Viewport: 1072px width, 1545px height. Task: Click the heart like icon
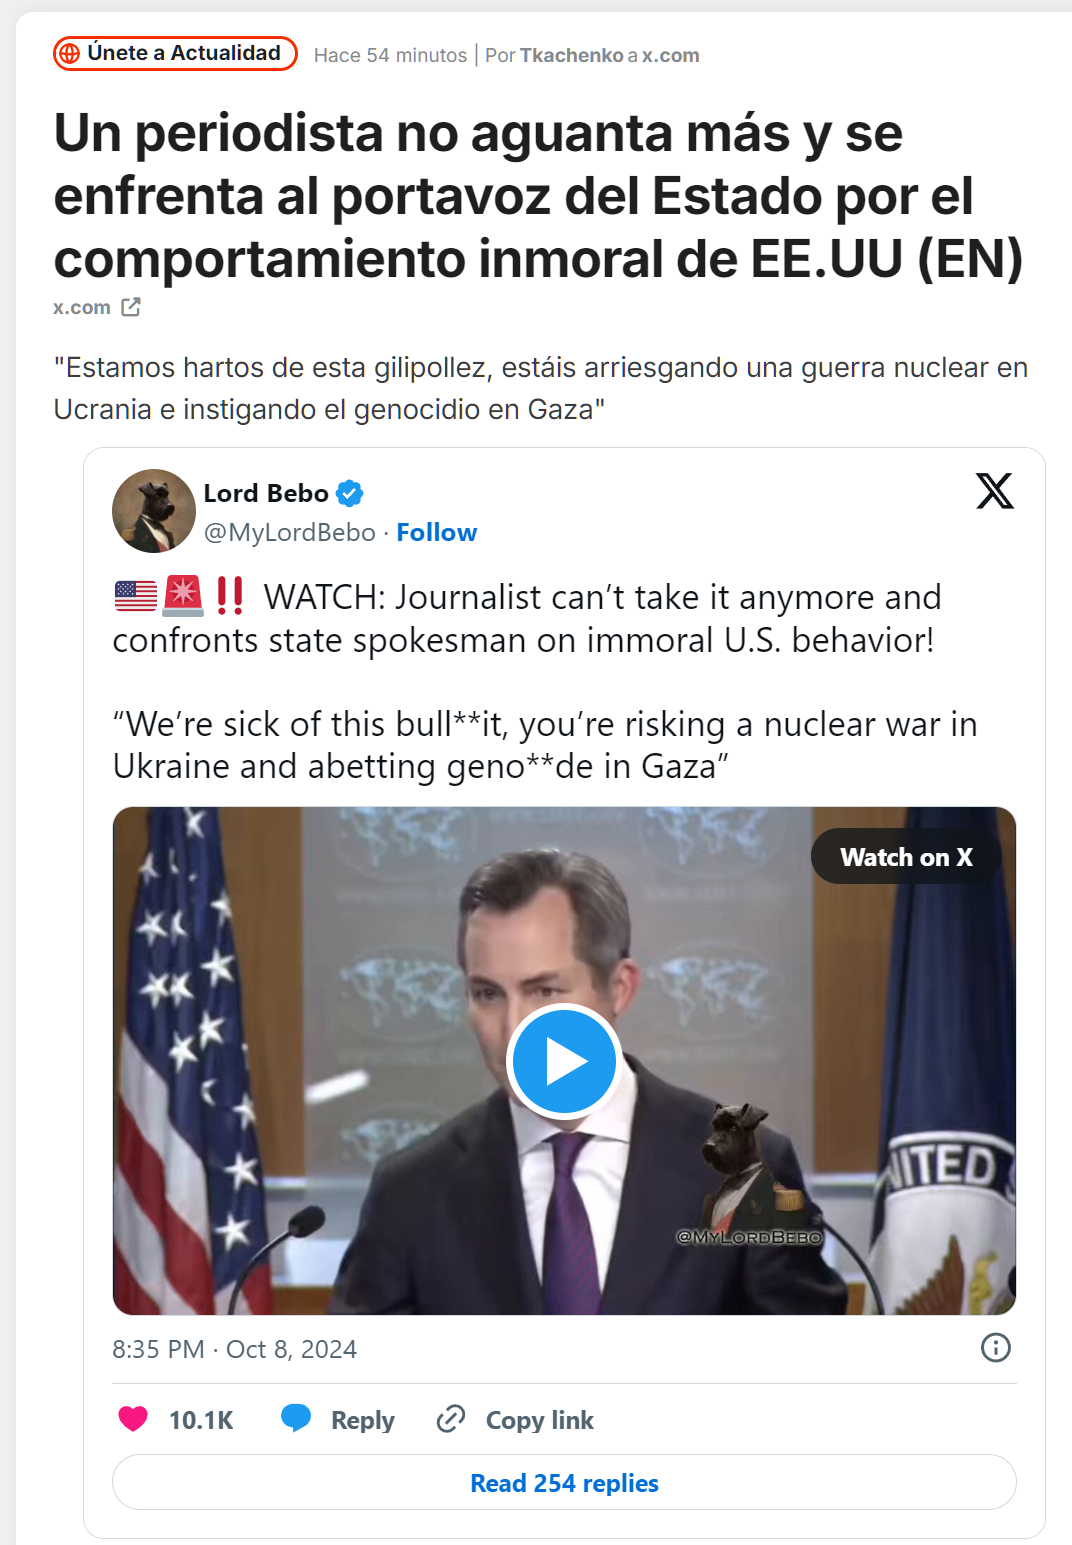click(133, 1419)
